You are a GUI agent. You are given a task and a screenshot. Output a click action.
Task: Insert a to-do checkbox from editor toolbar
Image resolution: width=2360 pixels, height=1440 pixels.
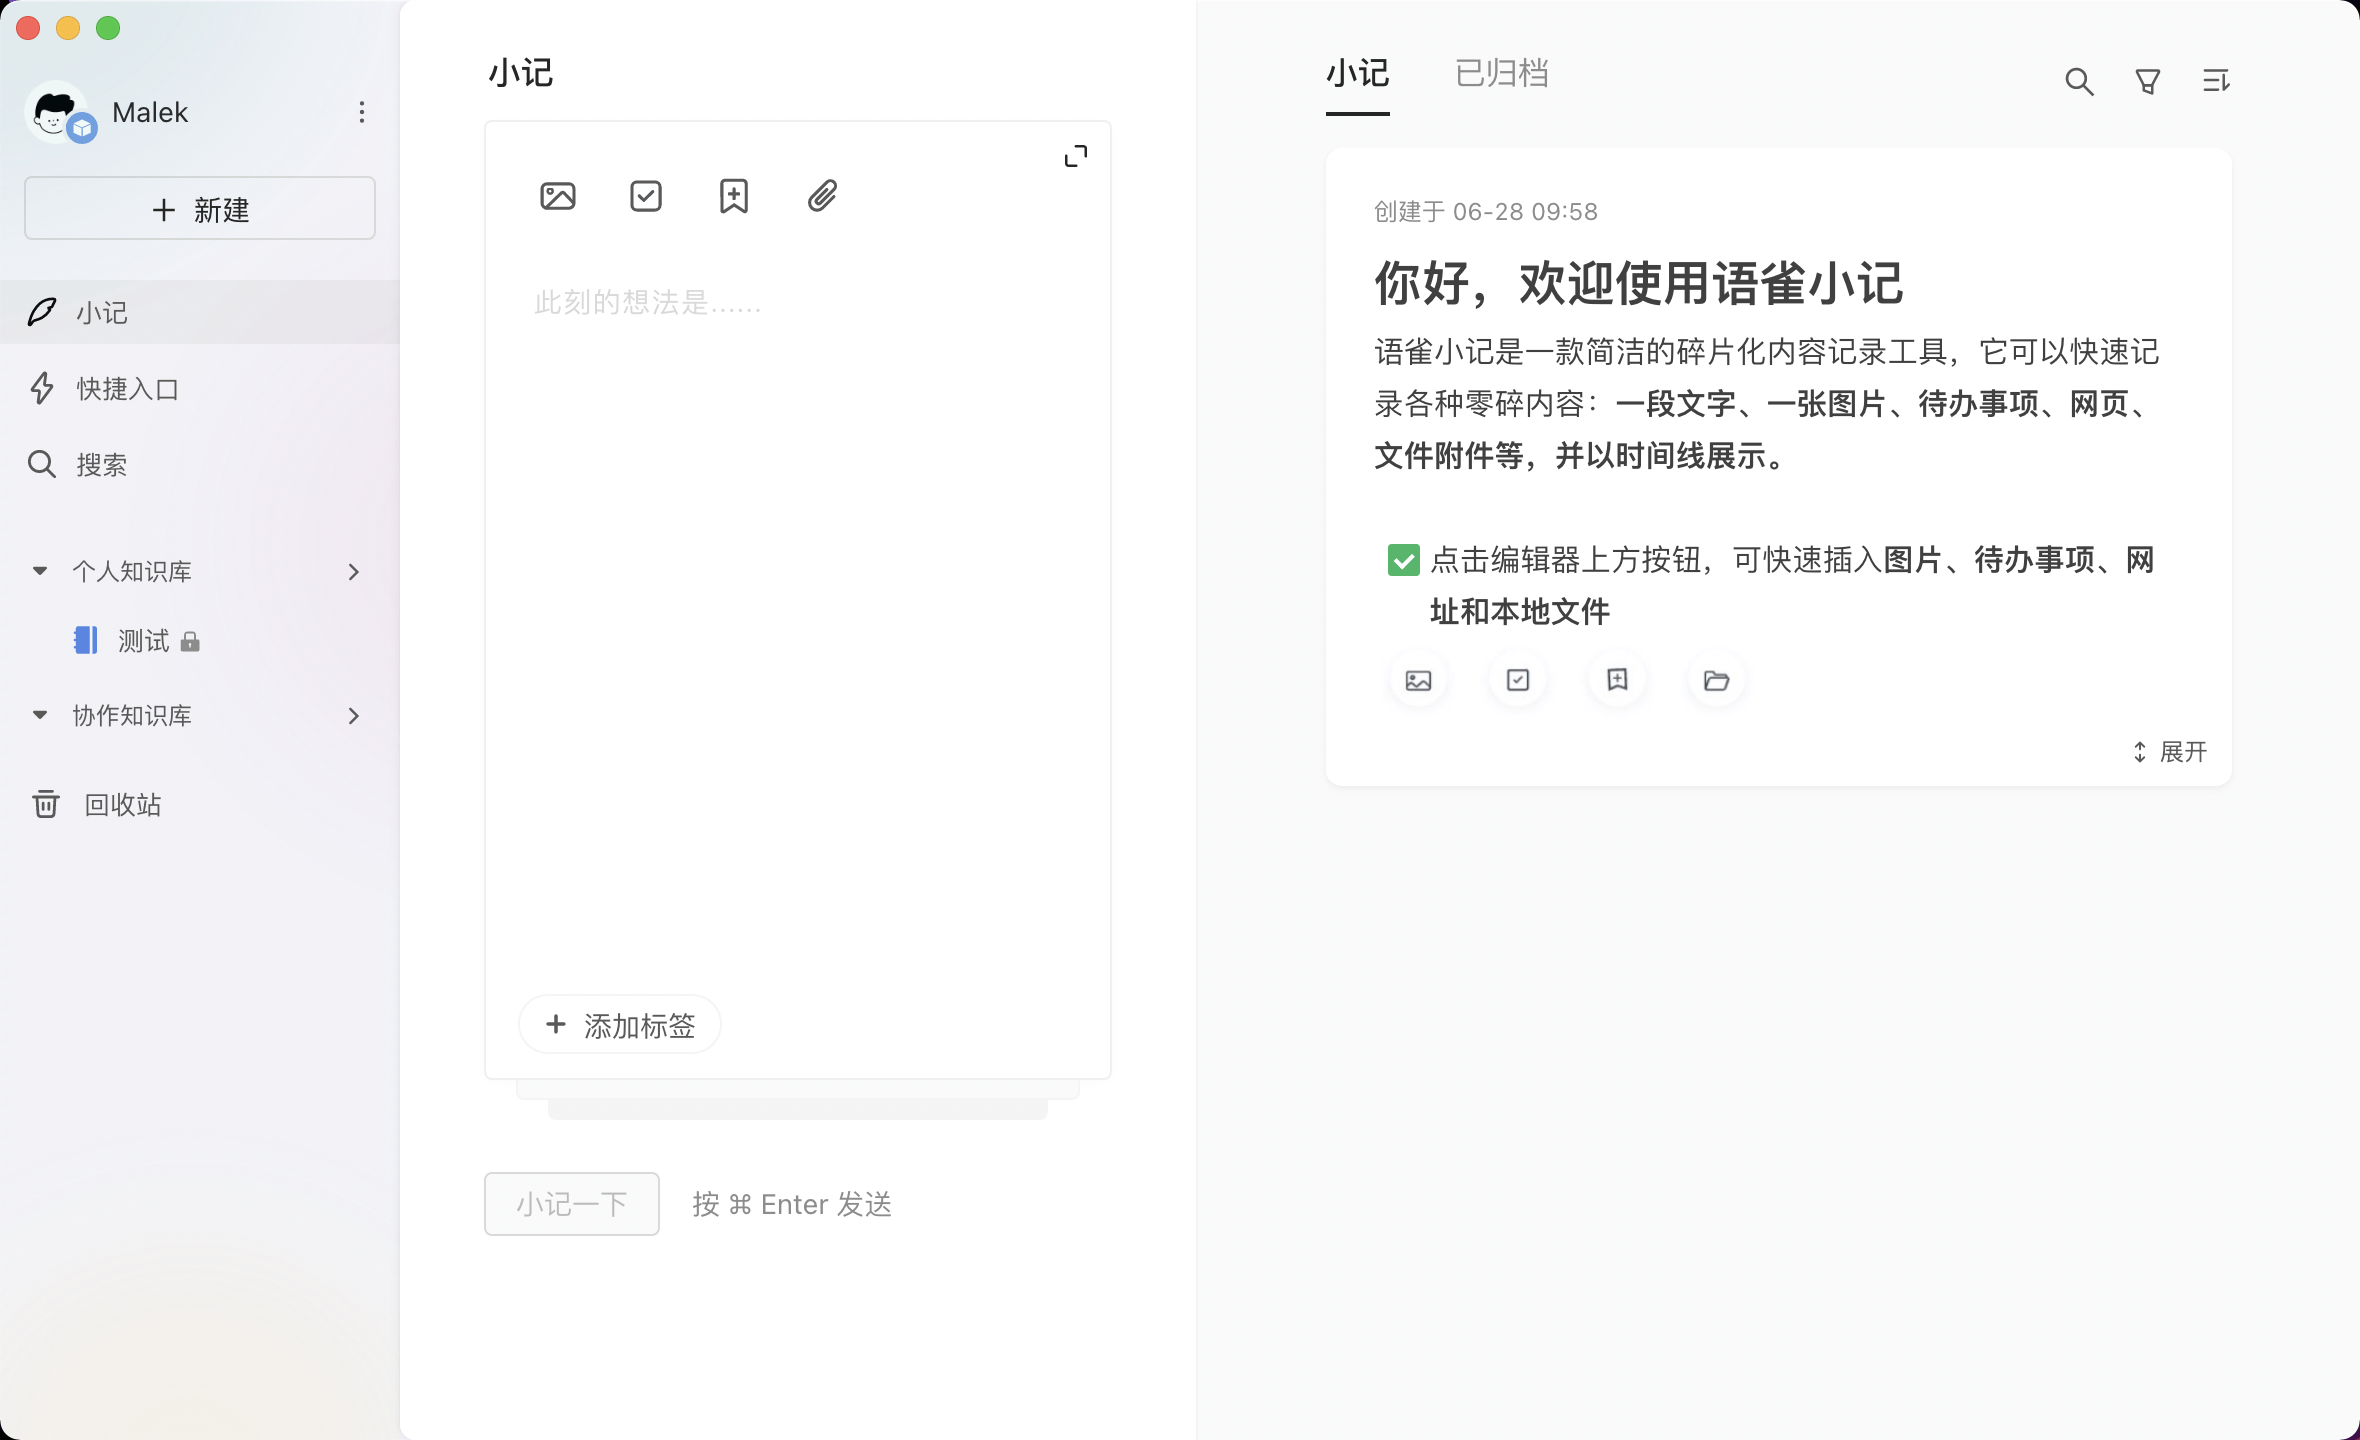tap(646, 196)
